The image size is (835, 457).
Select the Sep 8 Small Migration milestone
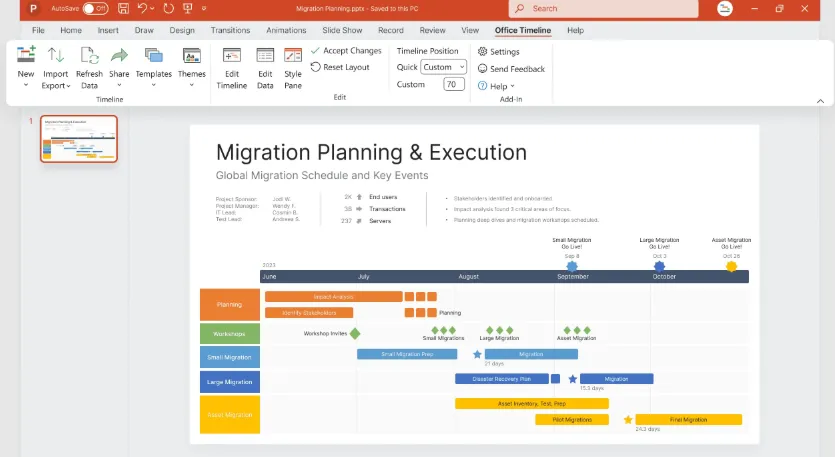pos(572,266)
